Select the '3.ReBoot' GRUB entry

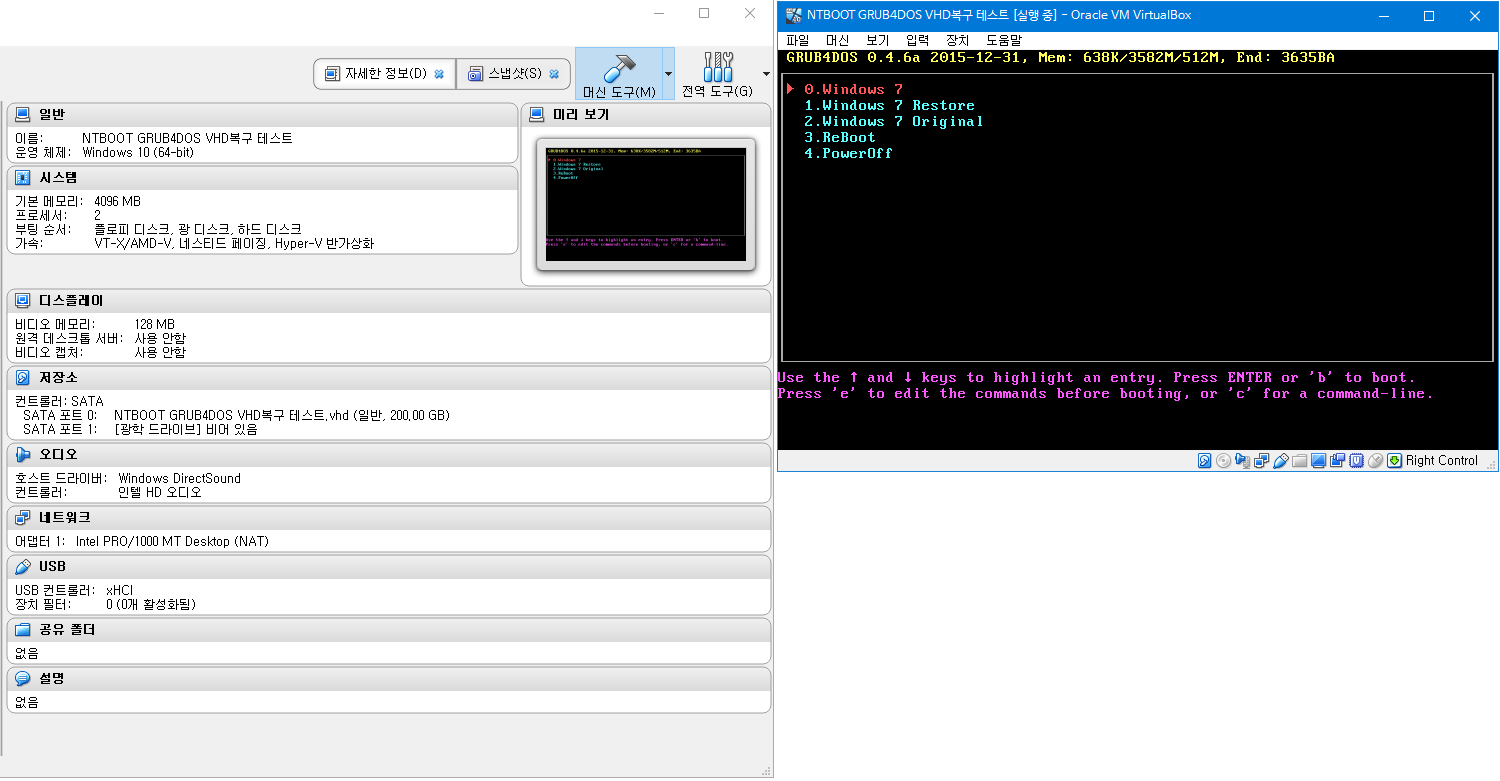840,137
